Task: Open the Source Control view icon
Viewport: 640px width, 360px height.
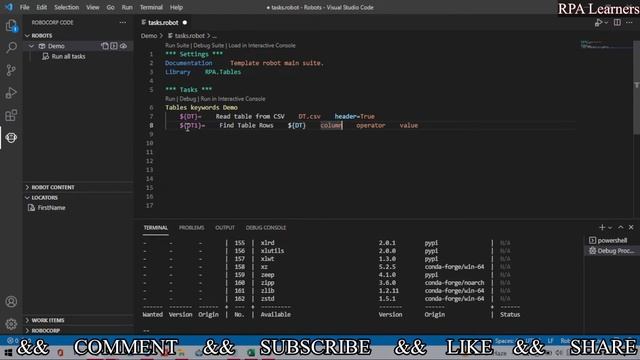Action: 11,70
